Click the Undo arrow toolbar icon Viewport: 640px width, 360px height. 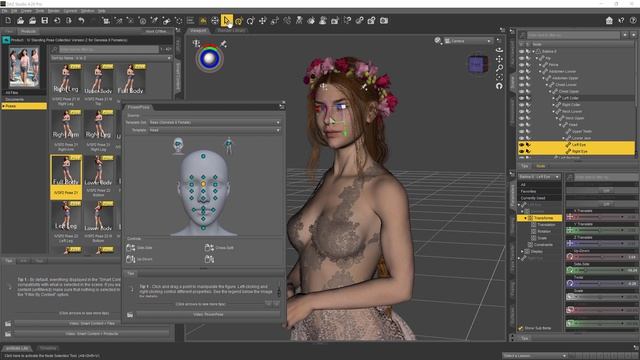tap(81, 20)
